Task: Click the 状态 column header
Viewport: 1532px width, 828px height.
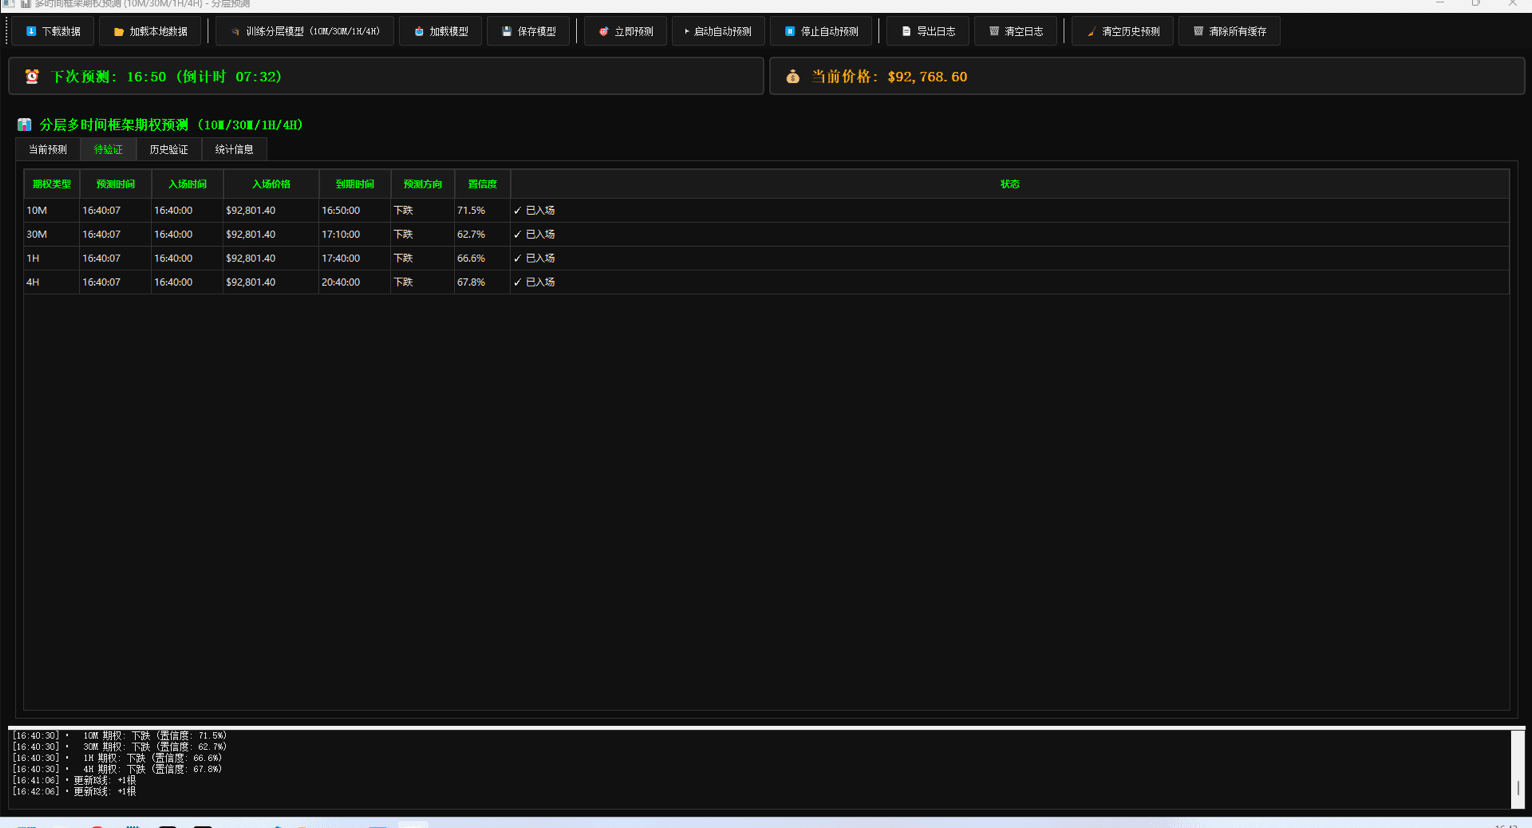Action: (1010, 184)
